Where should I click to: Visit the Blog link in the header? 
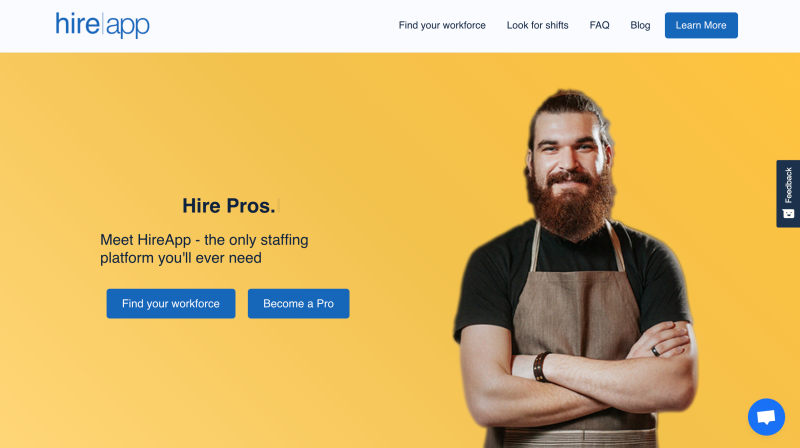[x=640, y=25]
